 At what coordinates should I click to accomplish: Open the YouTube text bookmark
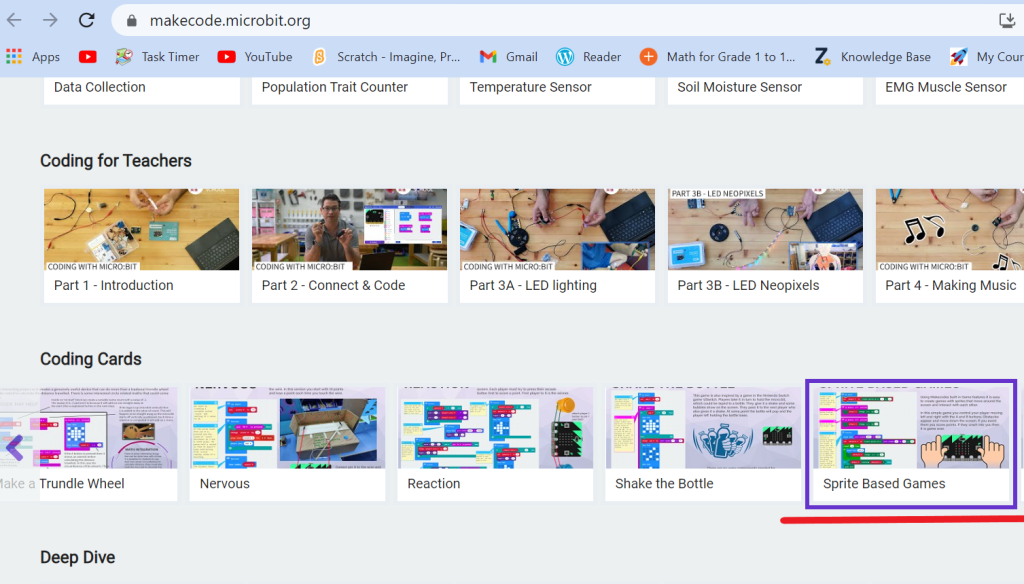tap(255, 57)
